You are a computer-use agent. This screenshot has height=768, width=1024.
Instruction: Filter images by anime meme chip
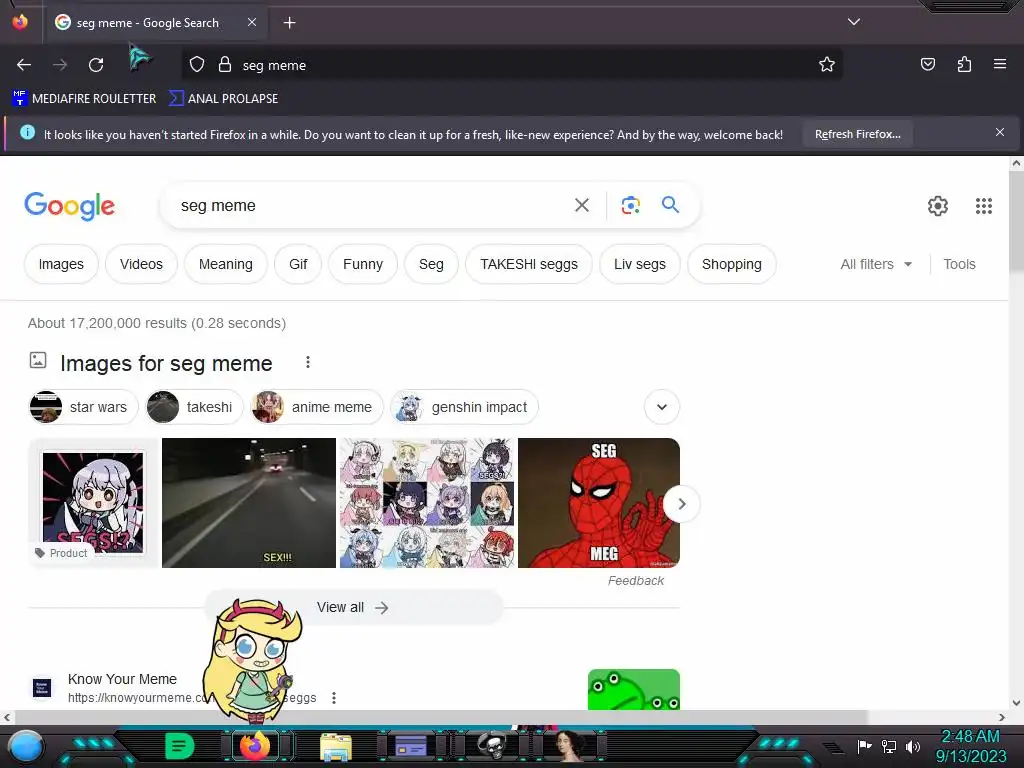(x=317, y=407)
